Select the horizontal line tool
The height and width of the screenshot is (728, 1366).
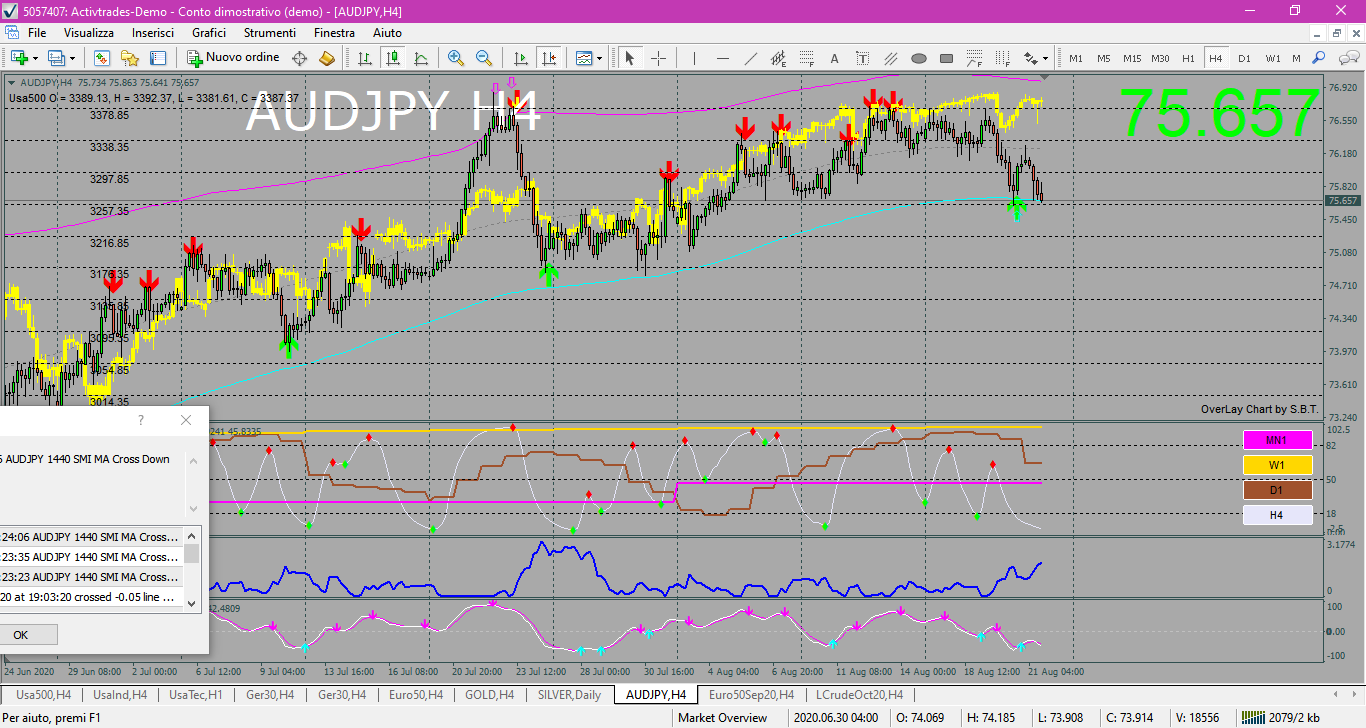tap(722, 58)
